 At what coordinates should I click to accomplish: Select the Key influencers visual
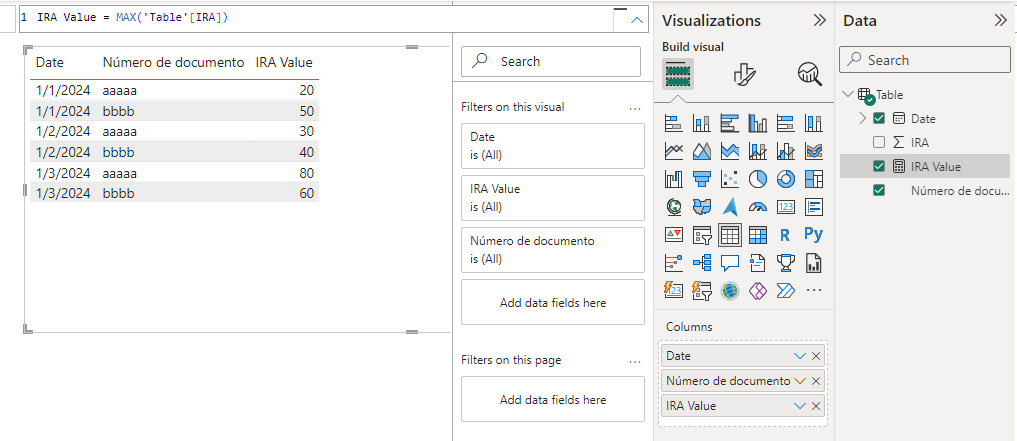674,263
